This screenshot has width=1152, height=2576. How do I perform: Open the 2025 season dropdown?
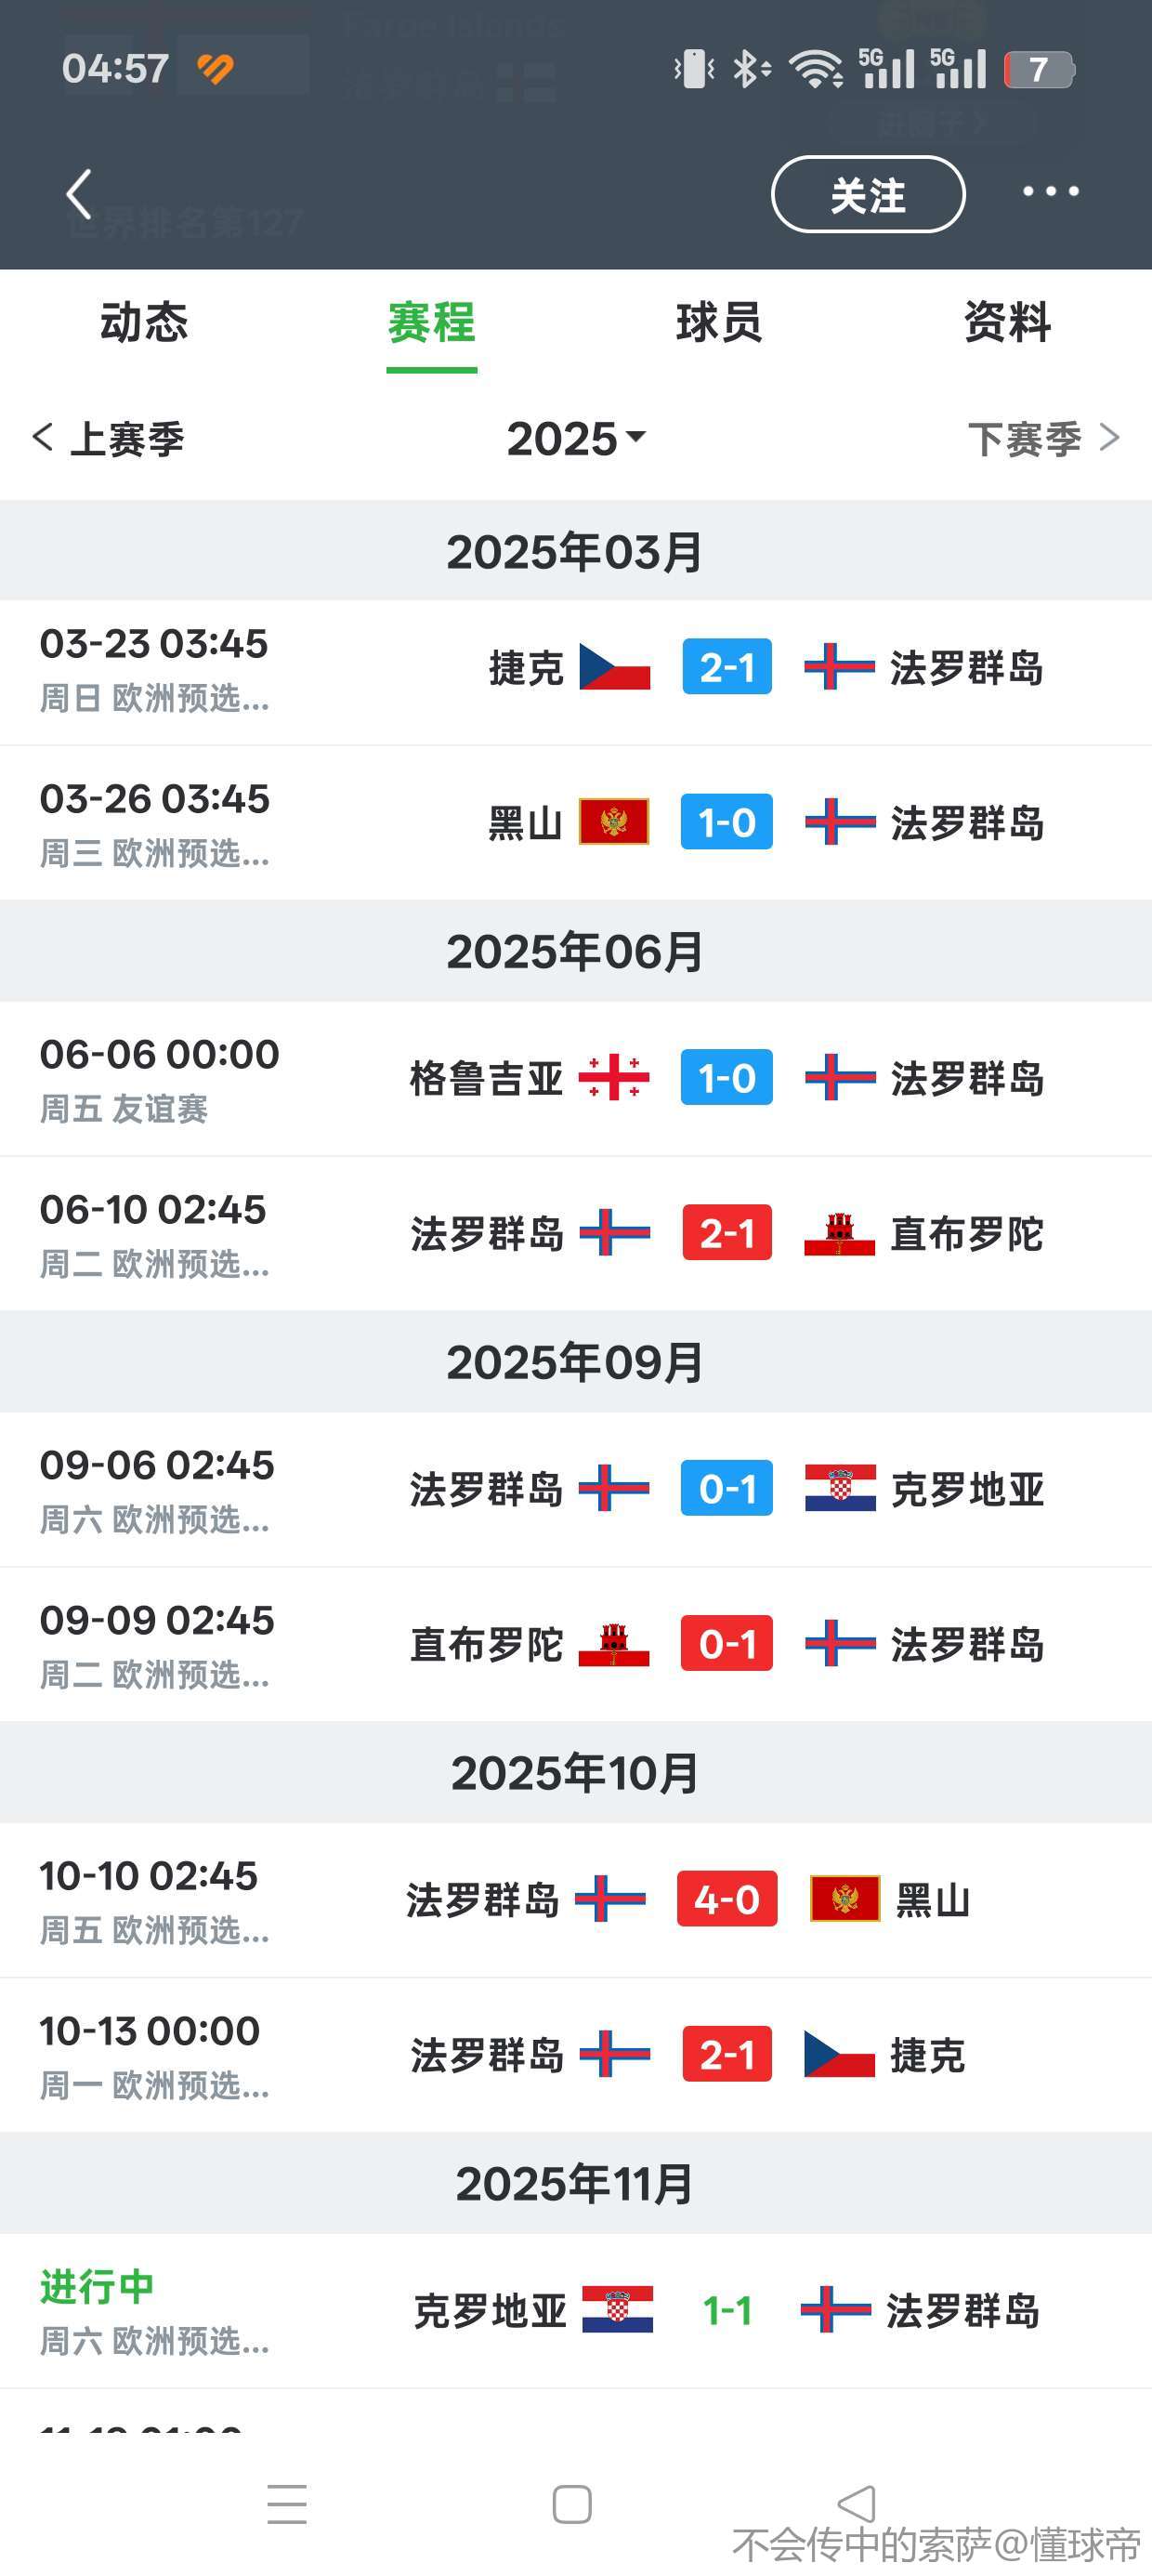pos(576,439)
